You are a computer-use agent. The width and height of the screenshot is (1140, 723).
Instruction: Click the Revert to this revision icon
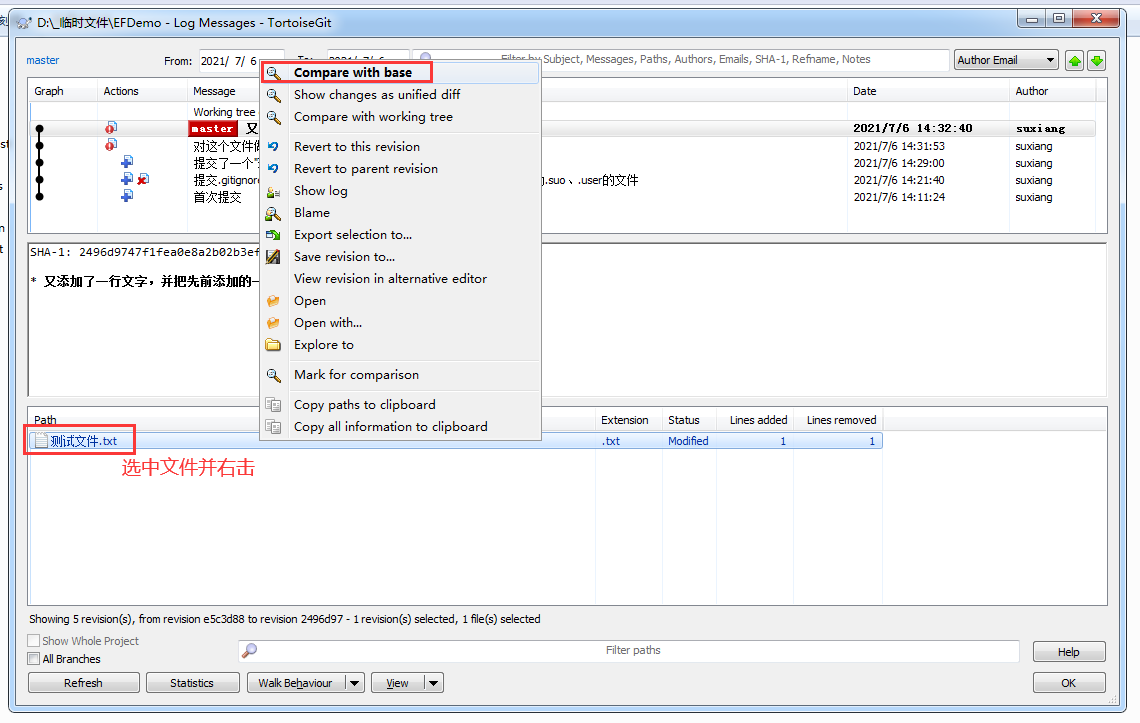(273, 147)
